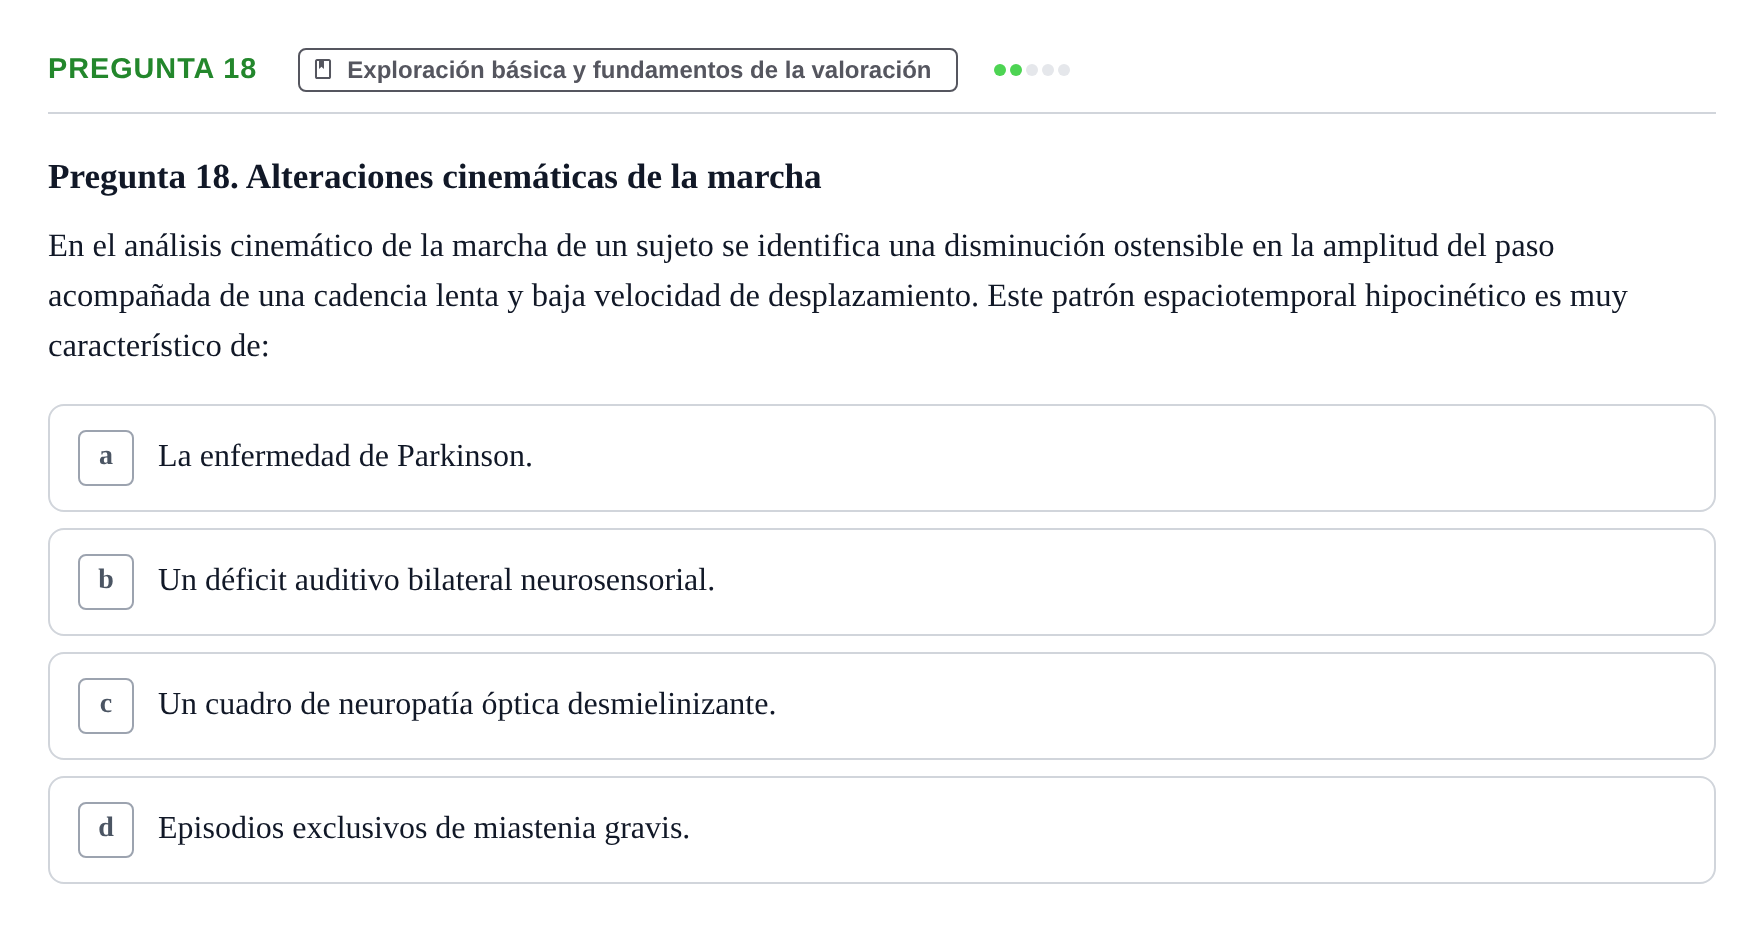The width and height of the screenshot is (1764, 932).
Task: Select answer a: La enfermedad de Parkinson
Action: 881,458
